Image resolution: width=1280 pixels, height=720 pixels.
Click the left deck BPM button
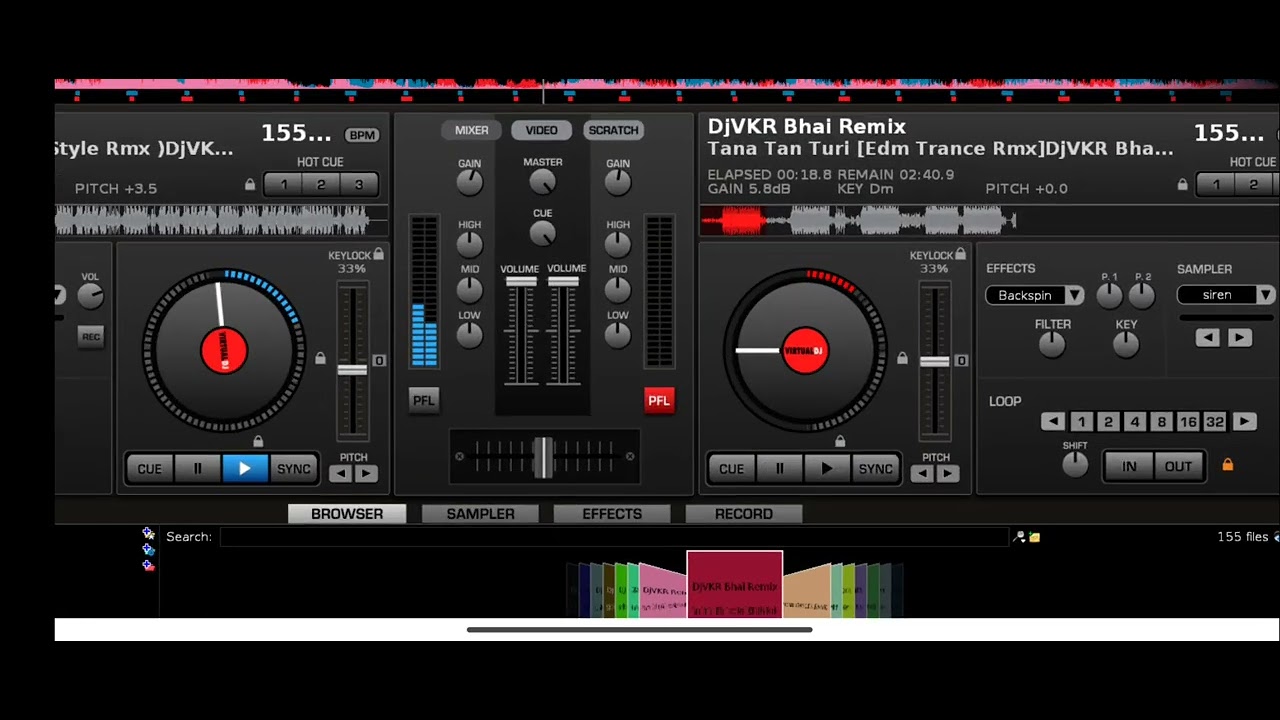tap(361, 135)
